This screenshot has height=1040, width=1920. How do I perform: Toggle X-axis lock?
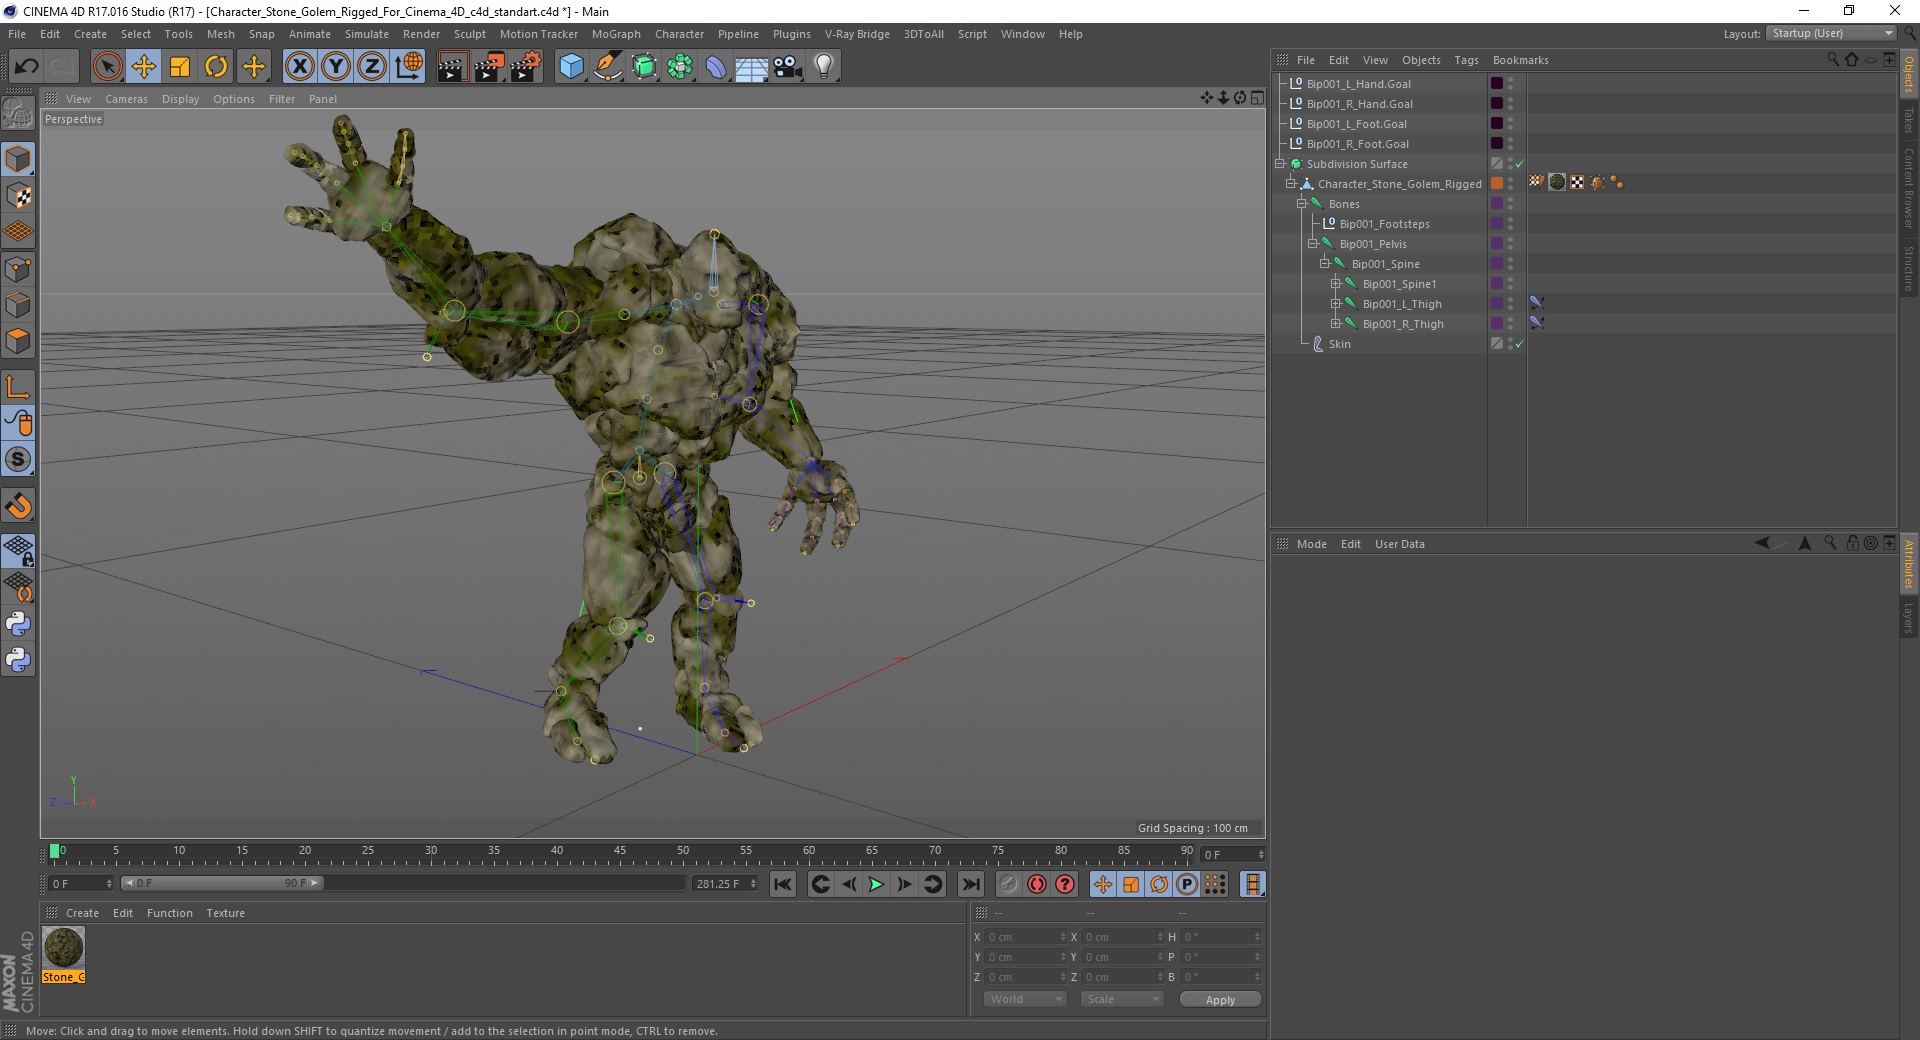pyautogui.click(x=299, y=67)
